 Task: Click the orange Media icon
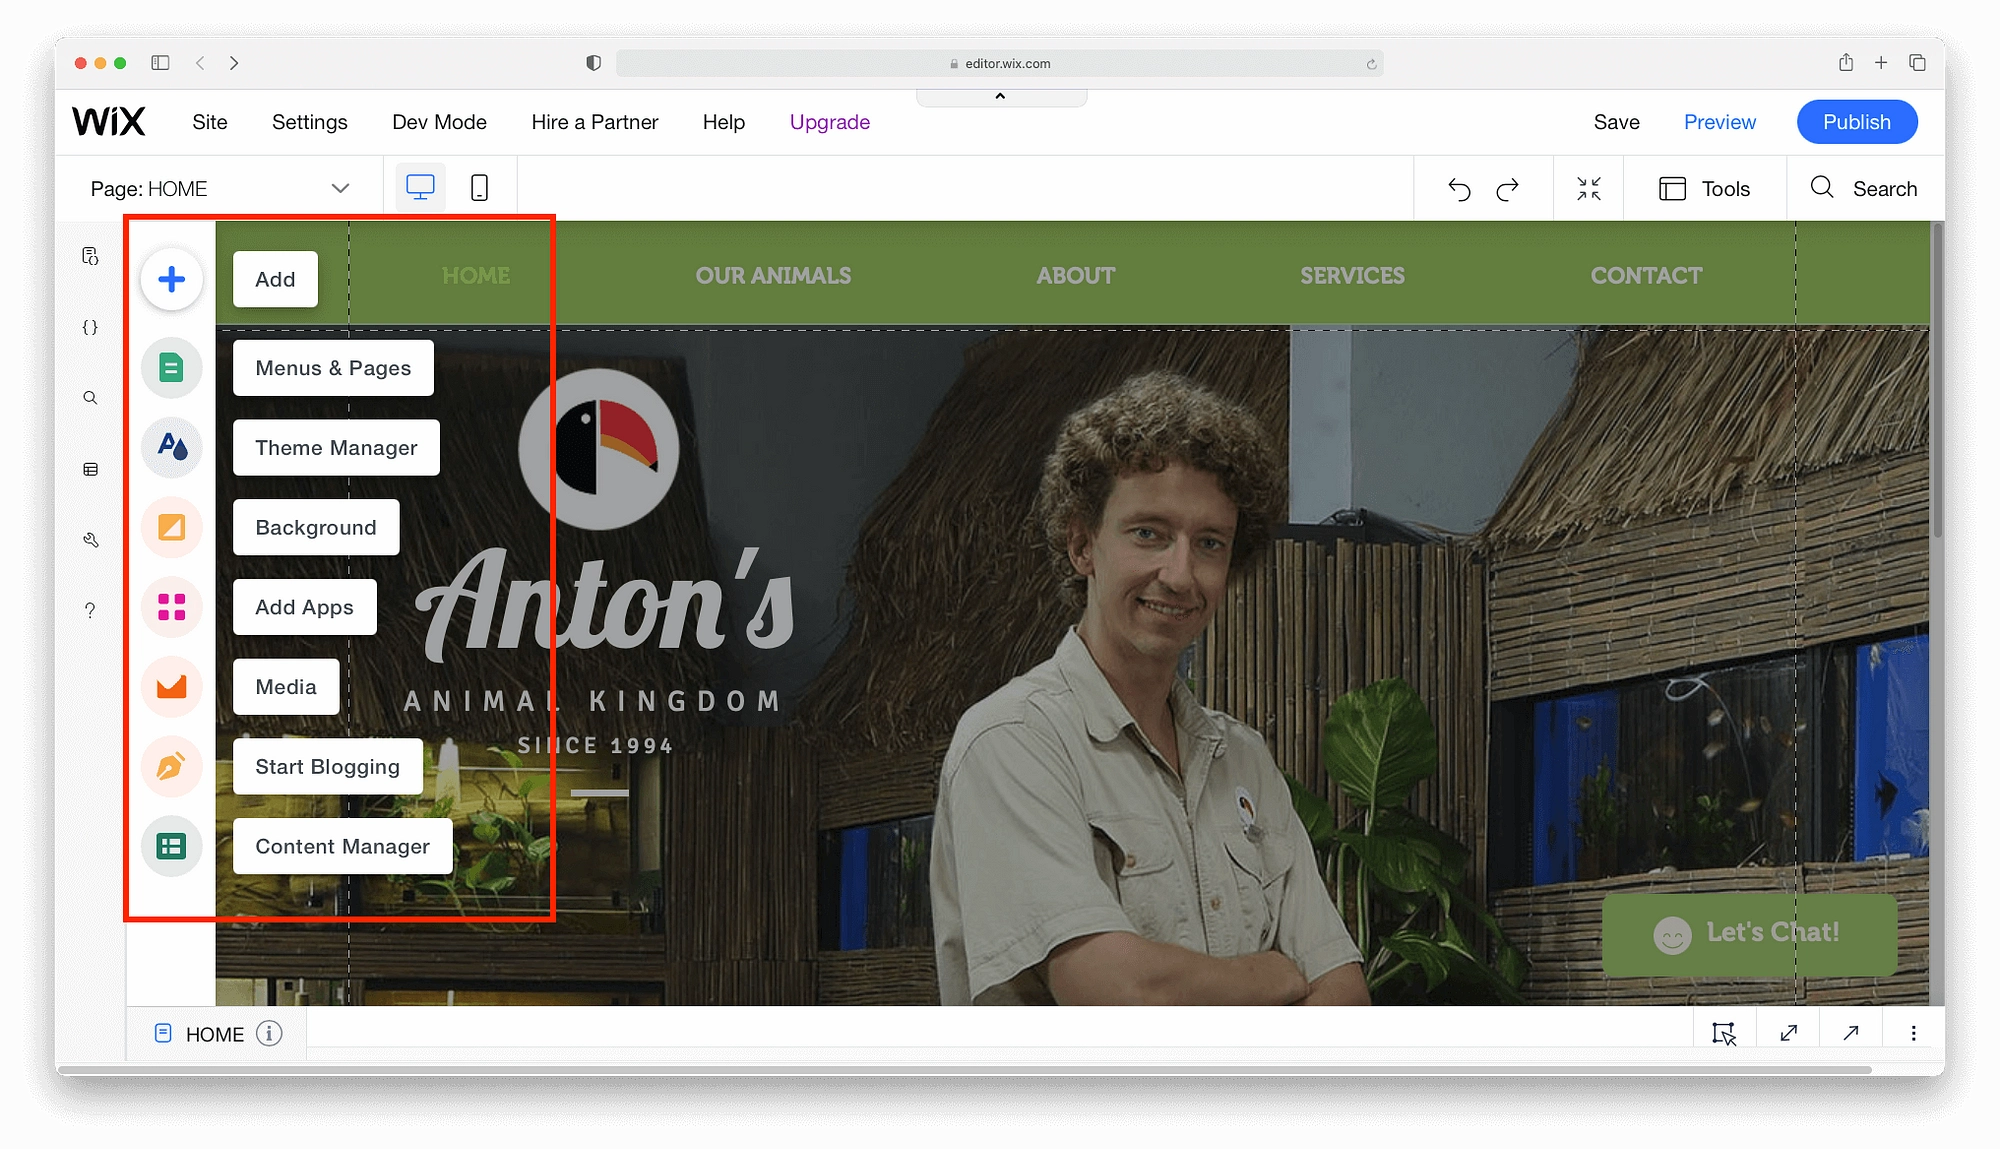tap(171, 687)
